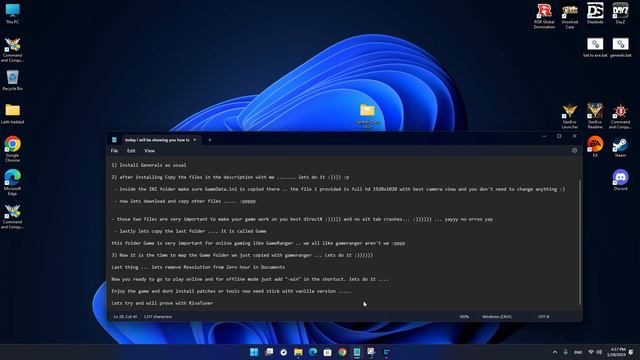Open the Edit menu in Notepad

coord(131,151)
